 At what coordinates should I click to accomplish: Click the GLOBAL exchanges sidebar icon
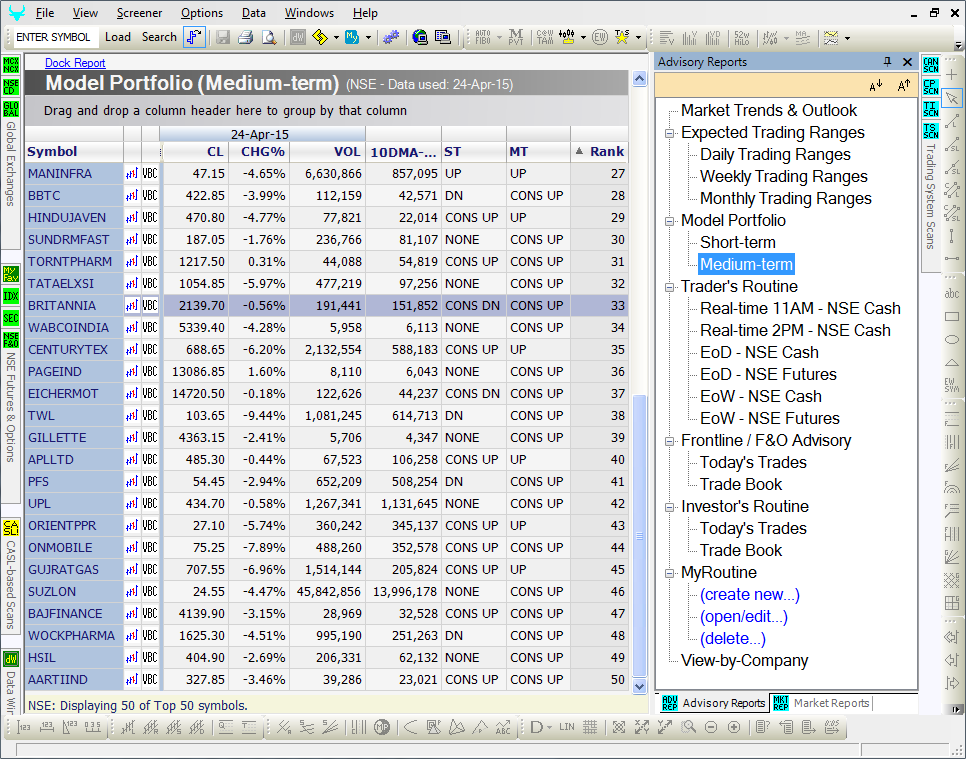(x=11, y=109)
